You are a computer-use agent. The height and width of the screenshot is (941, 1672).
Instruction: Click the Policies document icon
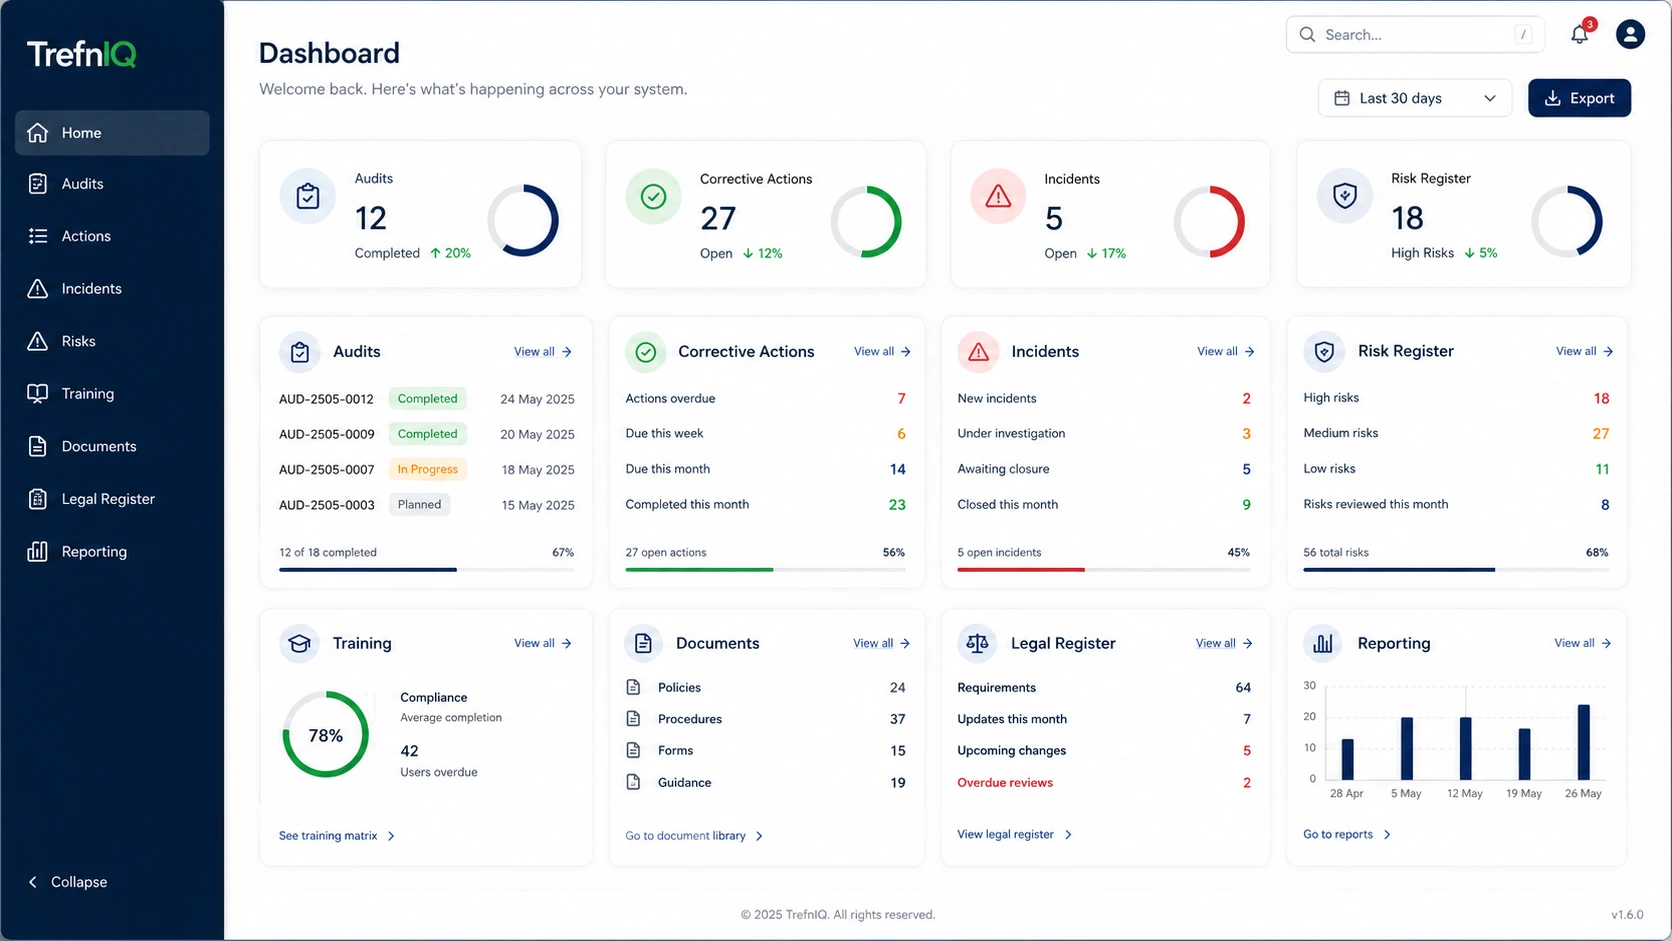[x=633, y=687]
